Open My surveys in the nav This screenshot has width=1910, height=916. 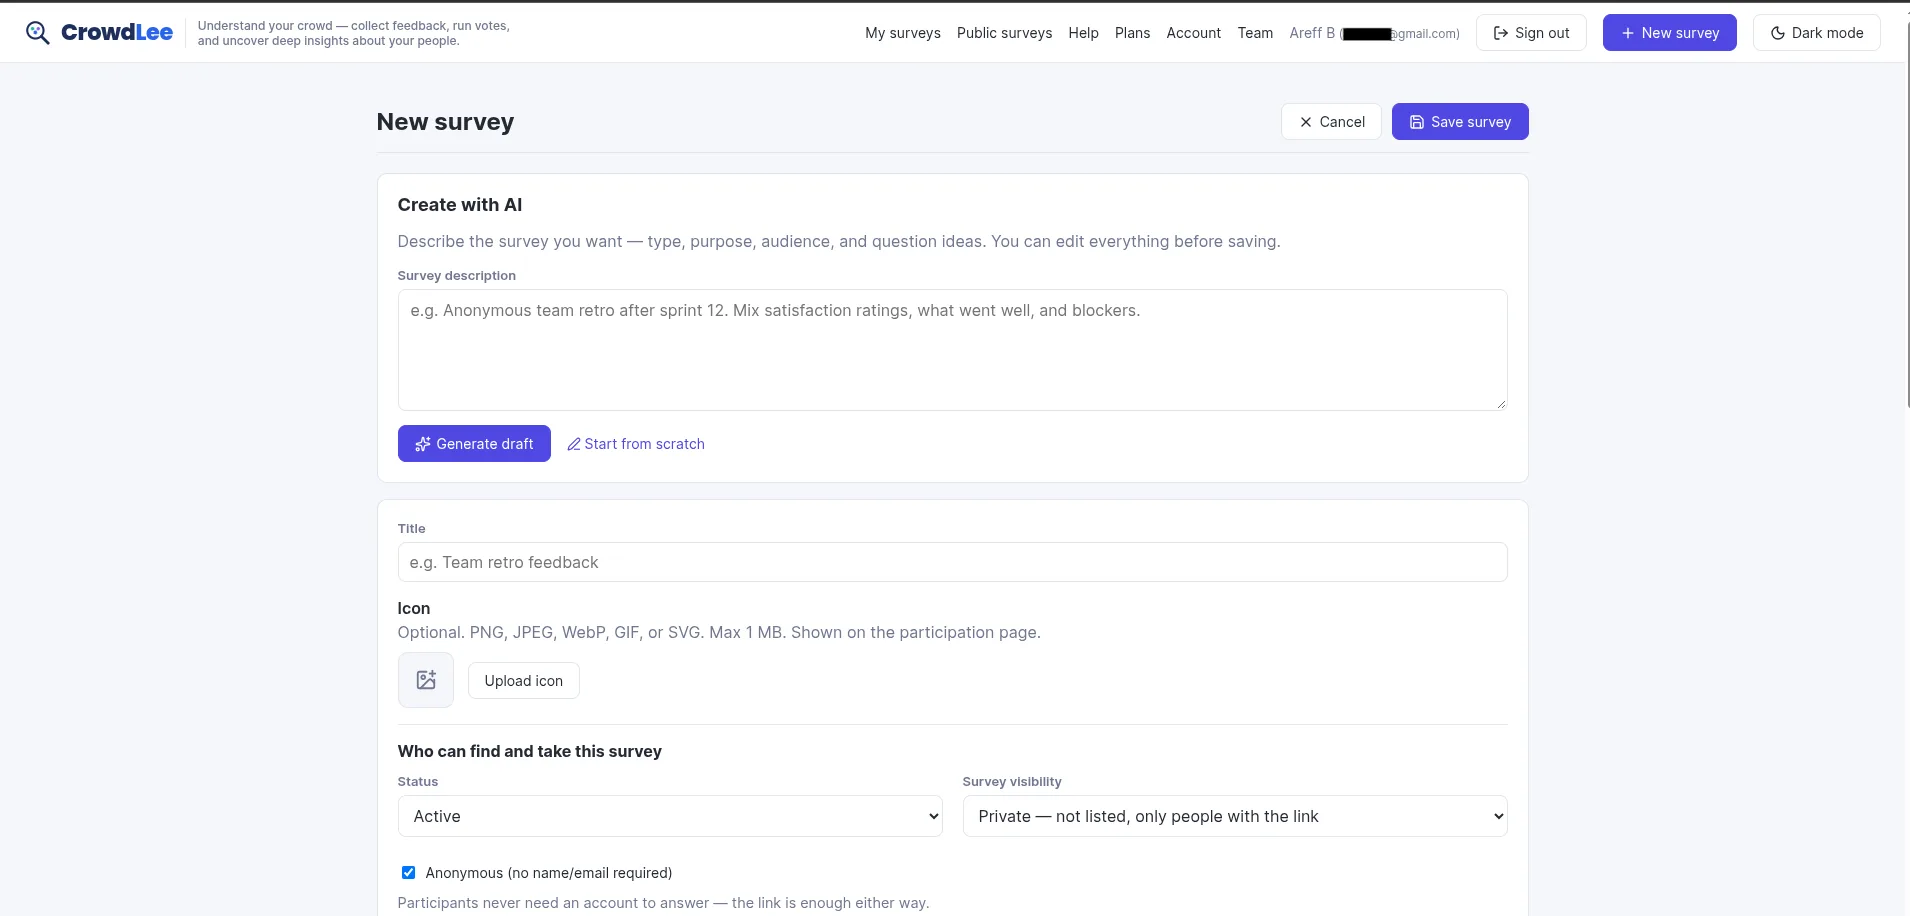point(903,33)
